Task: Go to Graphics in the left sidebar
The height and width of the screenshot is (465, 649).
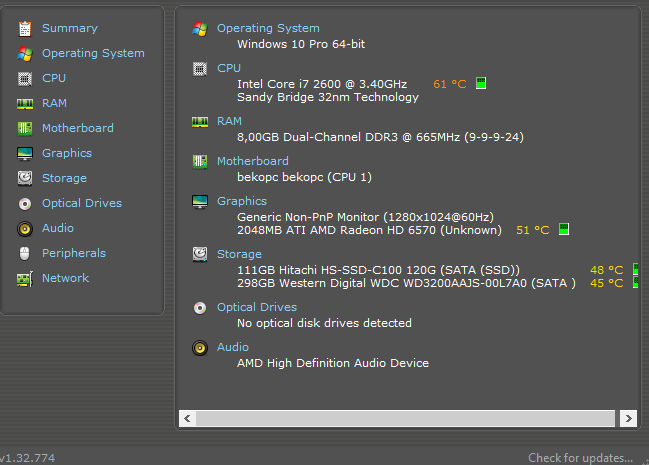Action: coord(67,153)
